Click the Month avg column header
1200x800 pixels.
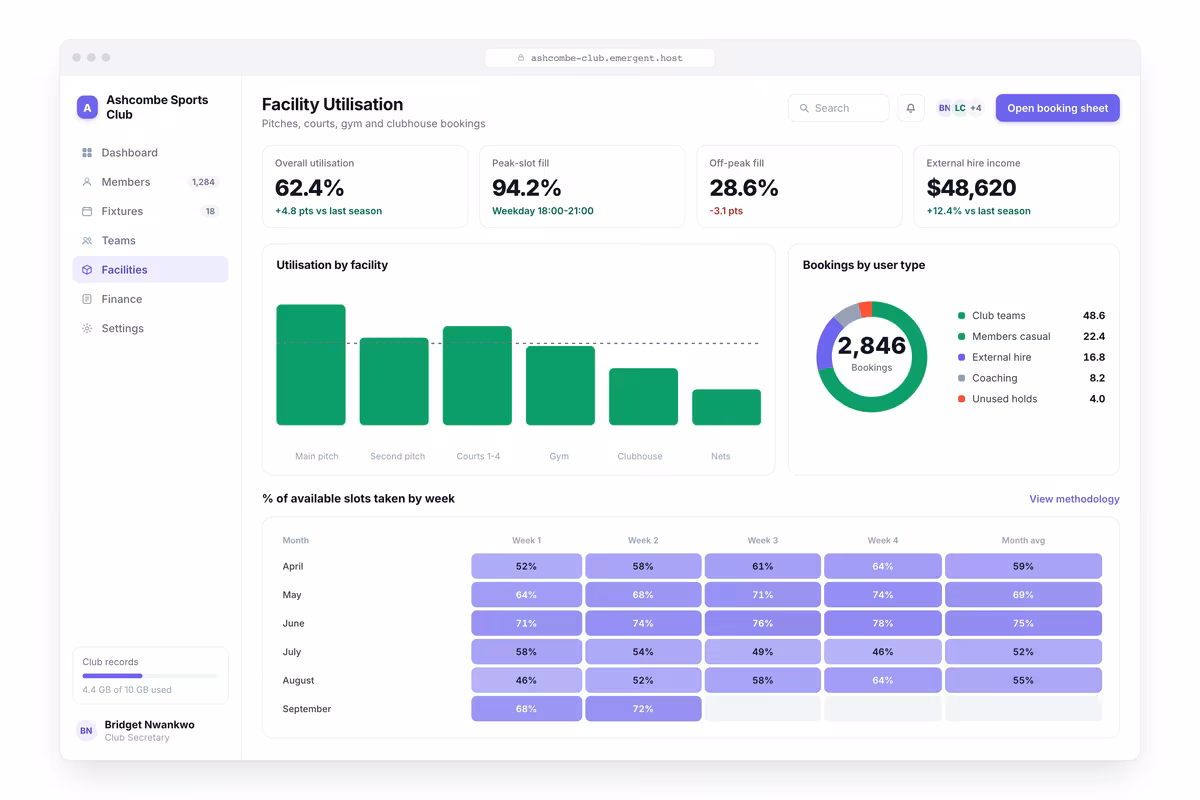coord(1023,540)
